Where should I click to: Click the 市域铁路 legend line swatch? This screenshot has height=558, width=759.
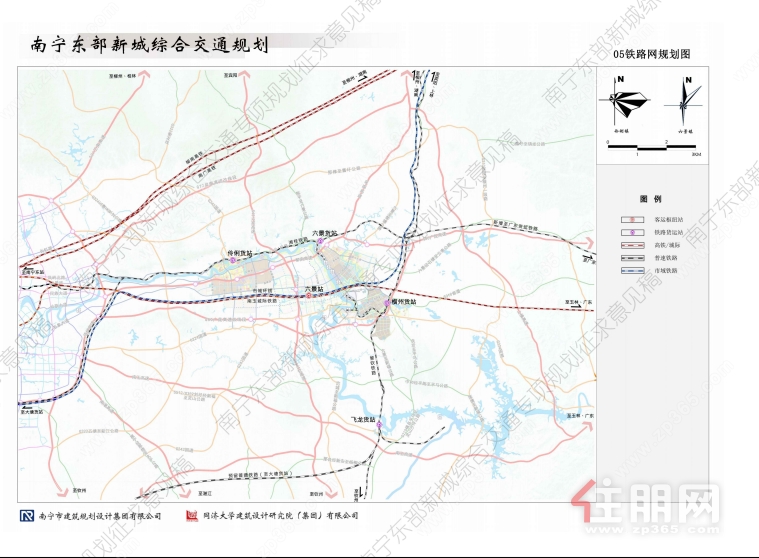click(x=632, y=271)
